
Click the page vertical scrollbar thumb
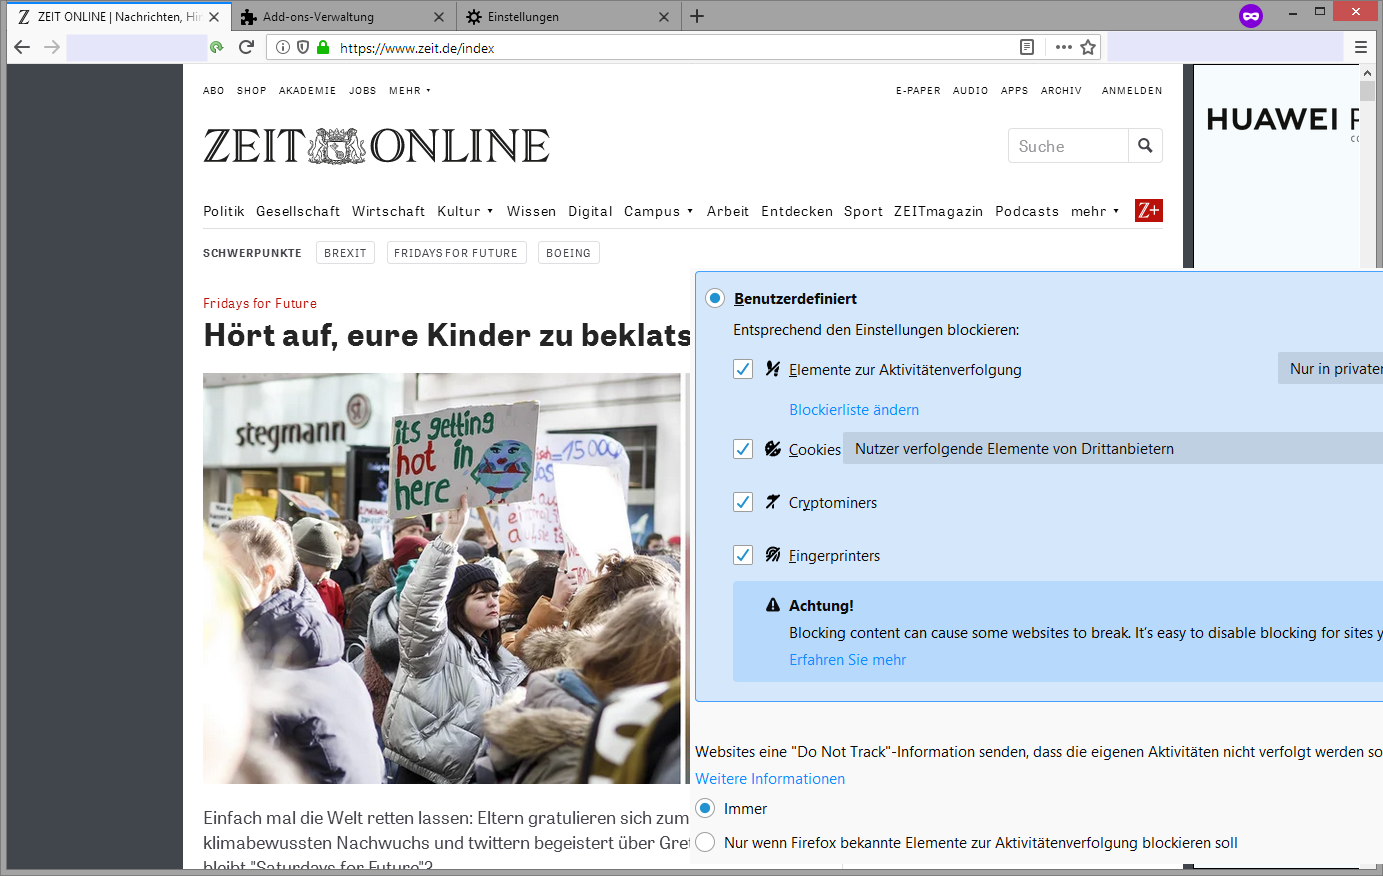(1367, 92)
